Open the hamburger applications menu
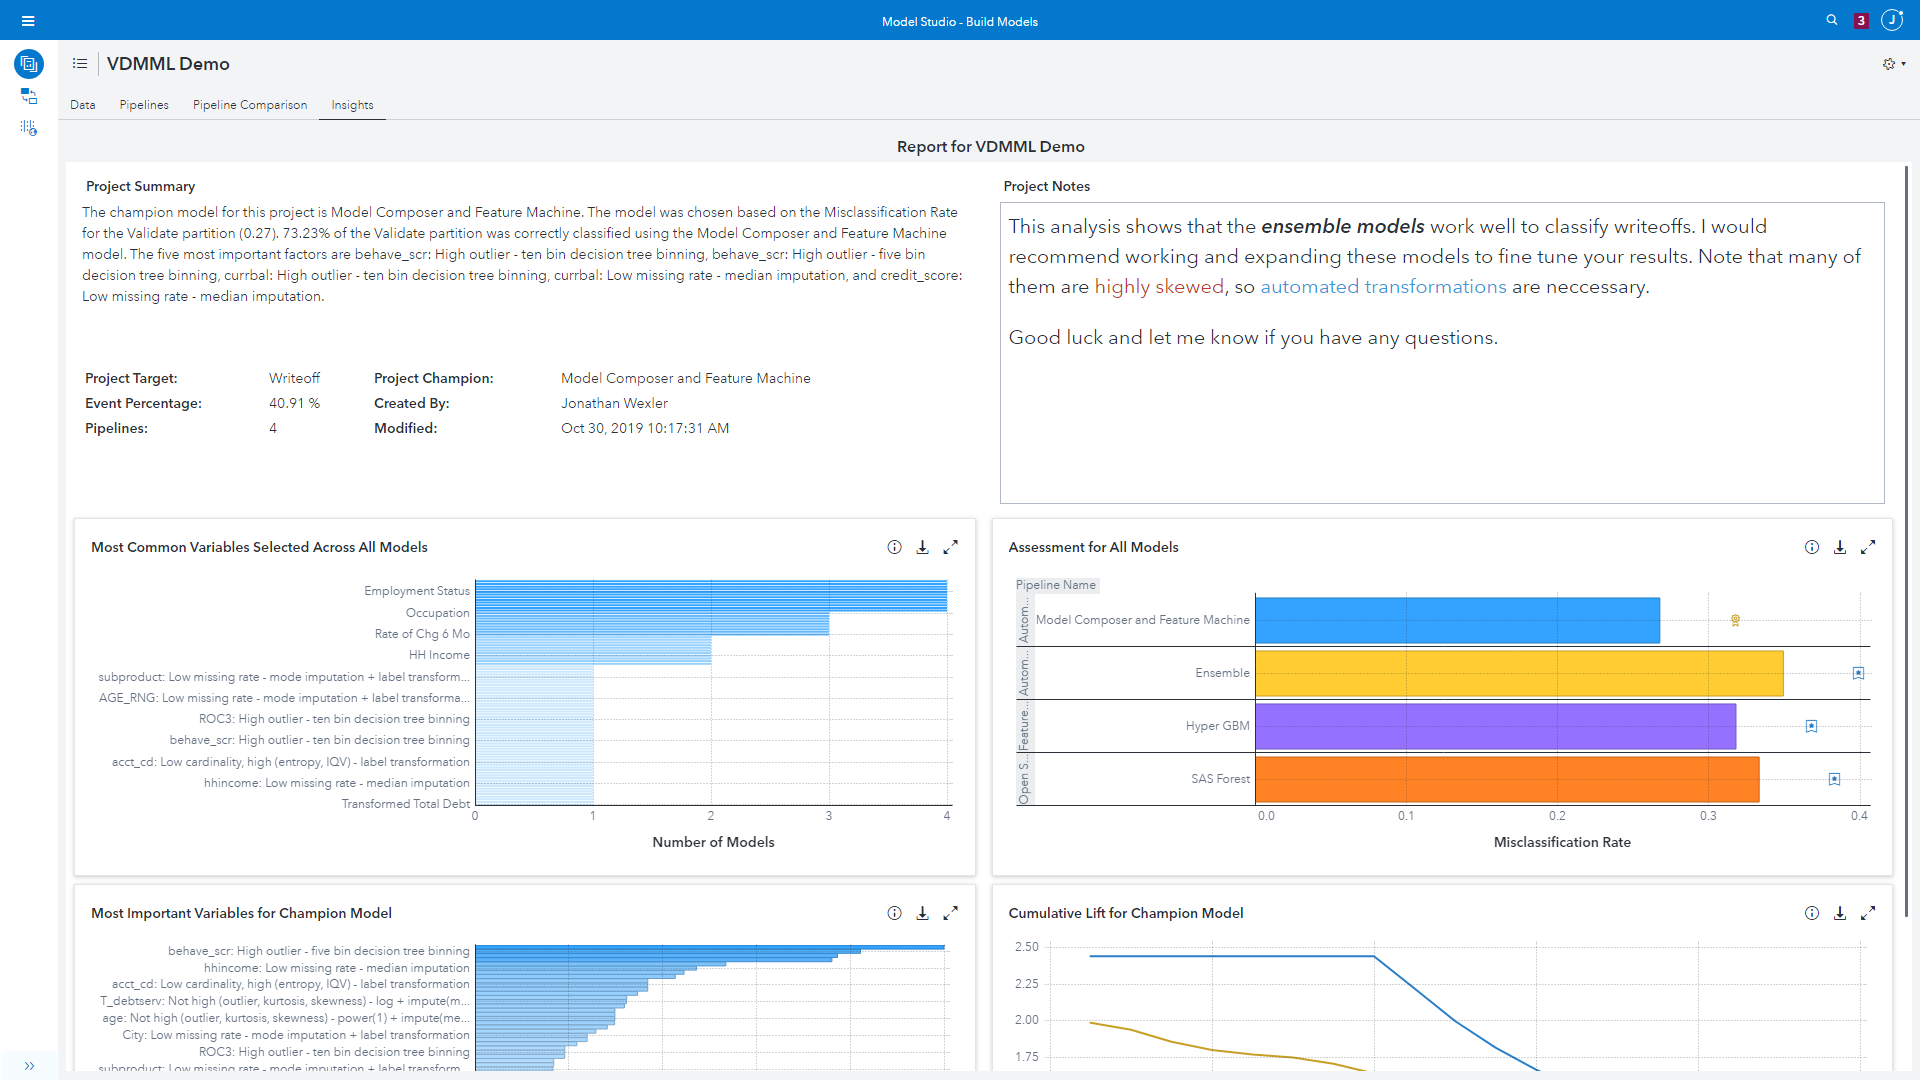Image resolution: width=1920 pixels, height=1080 pixels. pos(28,21)
